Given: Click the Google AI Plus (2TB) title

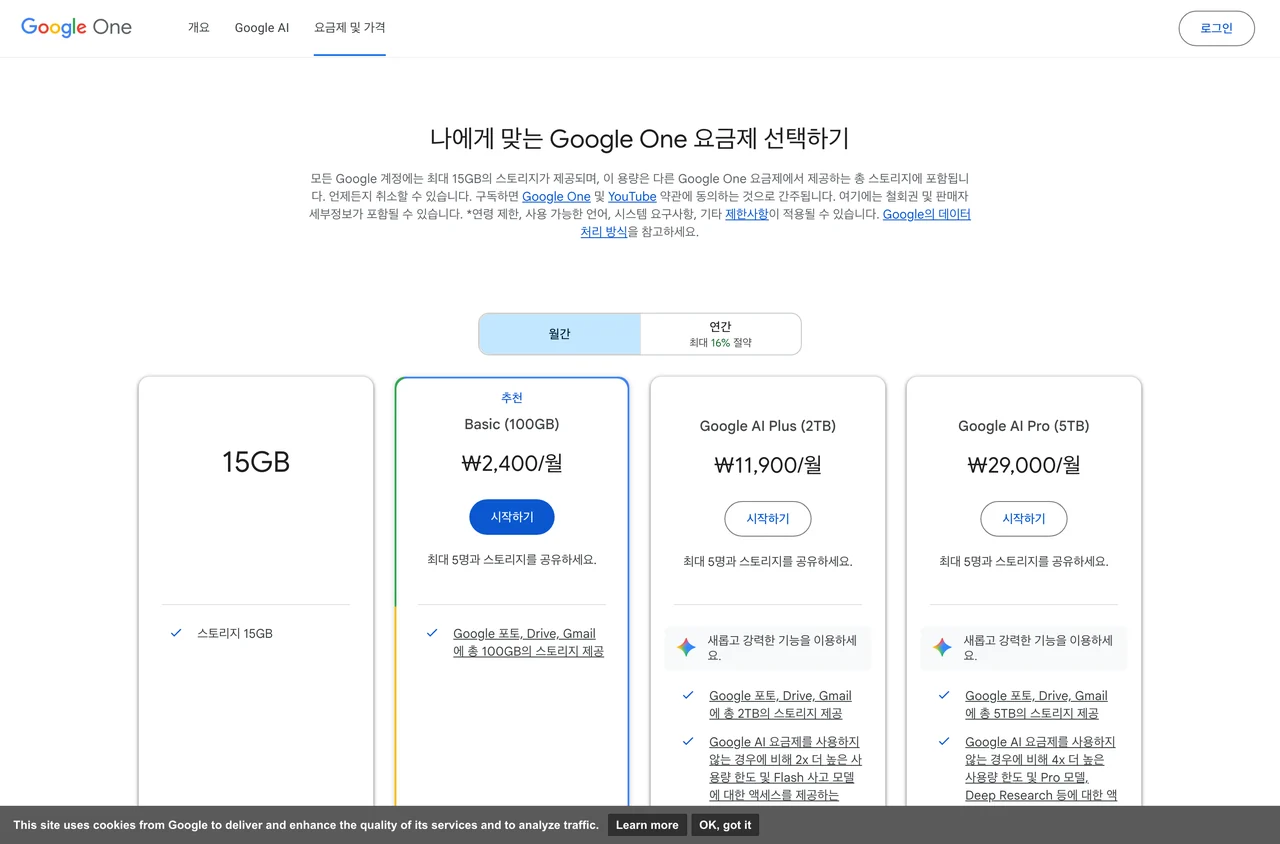Looking at the screenshot, I should point(768,426).
